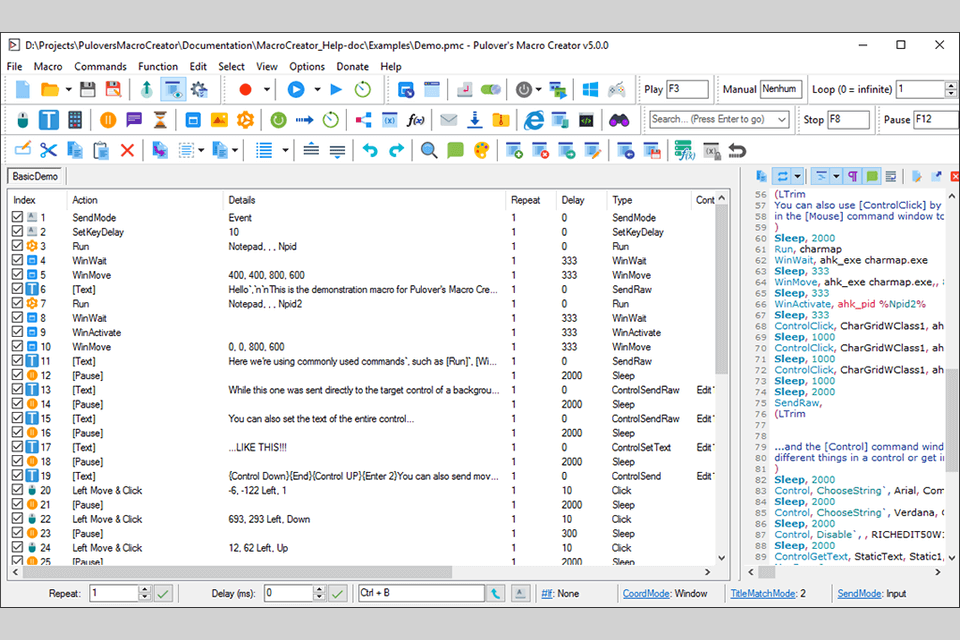Open the orange Pause command icon

[x=108, y=119]
